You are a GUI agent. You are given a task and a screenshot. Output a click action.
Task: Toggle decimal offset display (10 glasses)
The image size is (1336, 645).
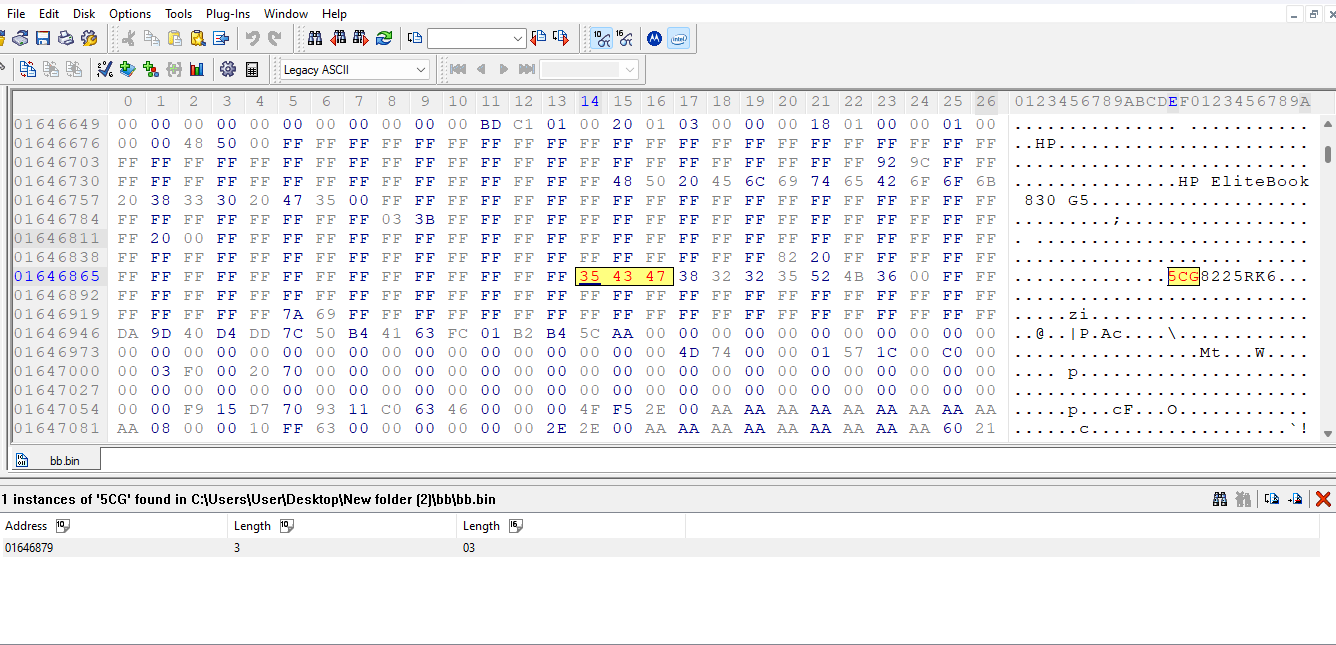pyautogui.click(x=601, y=38)
